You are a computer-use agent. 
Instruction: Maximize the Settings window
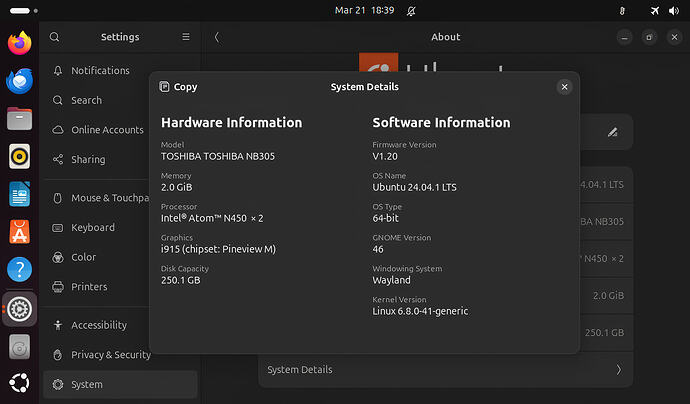tap(649, 37)
